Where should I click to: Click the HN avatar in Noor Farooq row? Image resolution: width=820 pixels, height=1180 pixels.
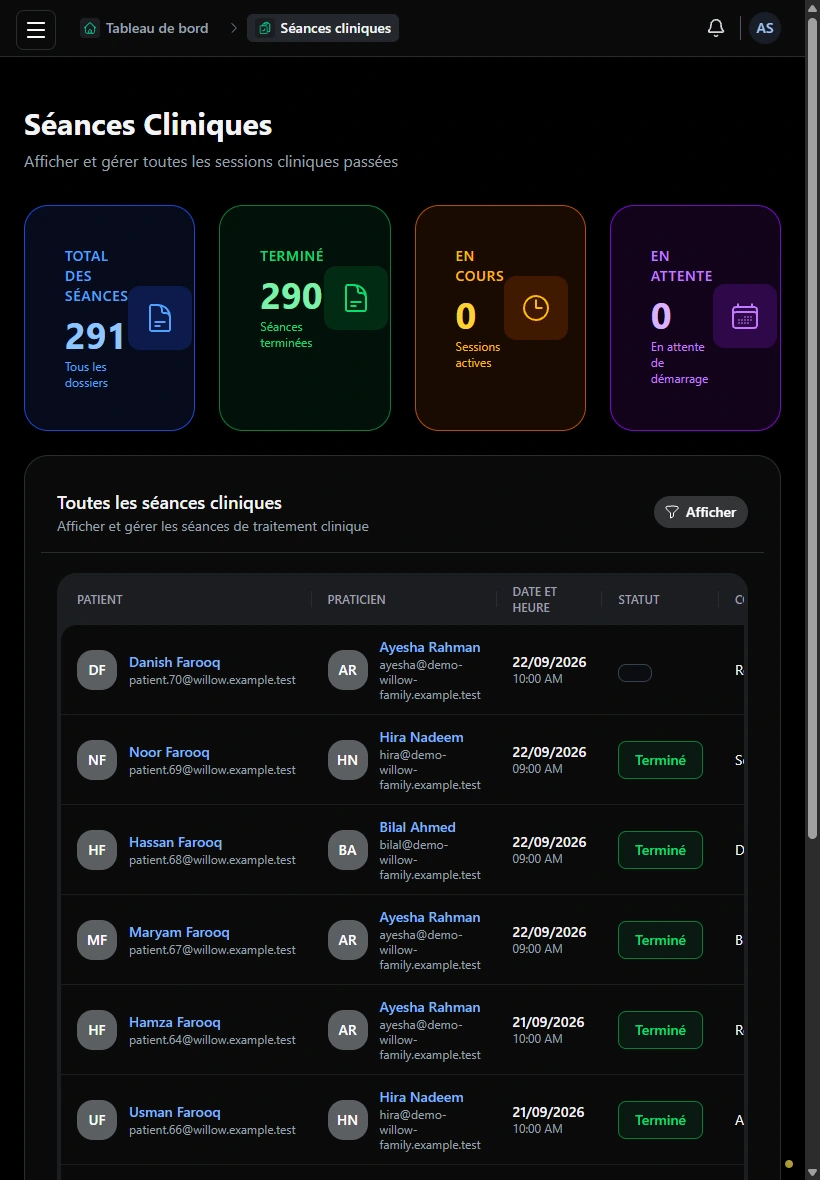pos(348,760)
